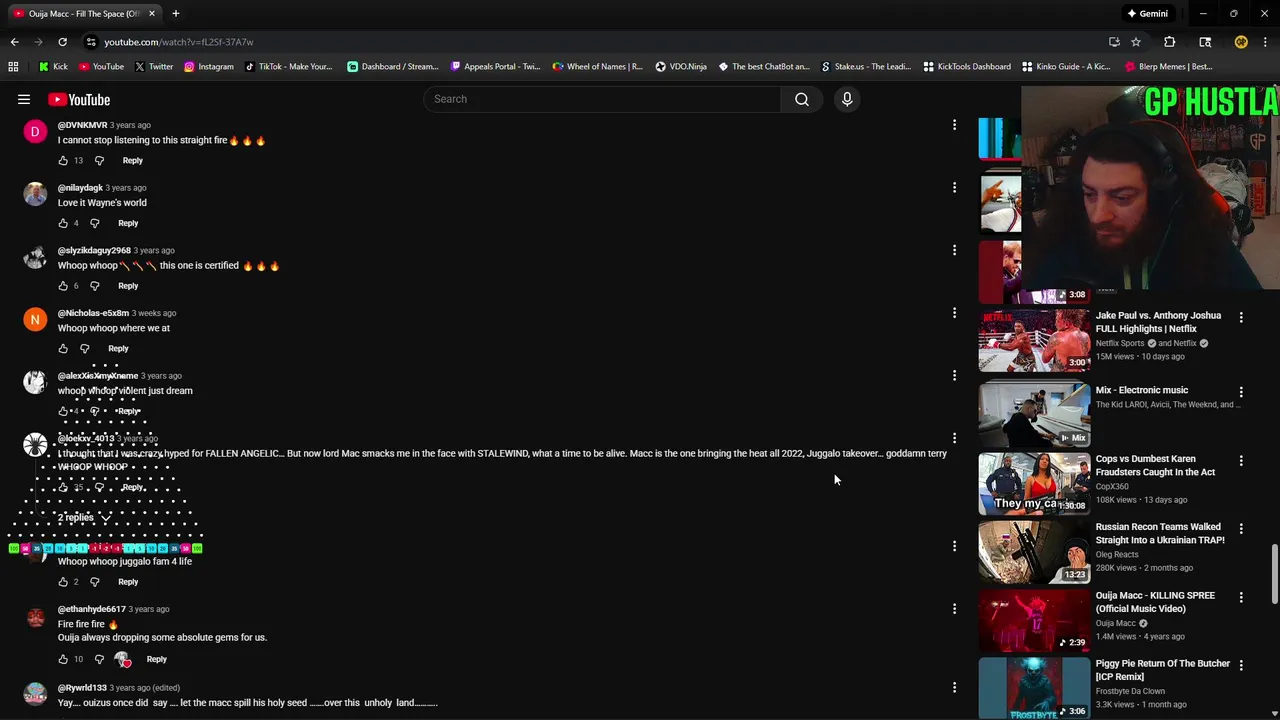This screenshot has height=720, width=1280.
Task: Like the @nilaydagk comment
Action: 63,223
